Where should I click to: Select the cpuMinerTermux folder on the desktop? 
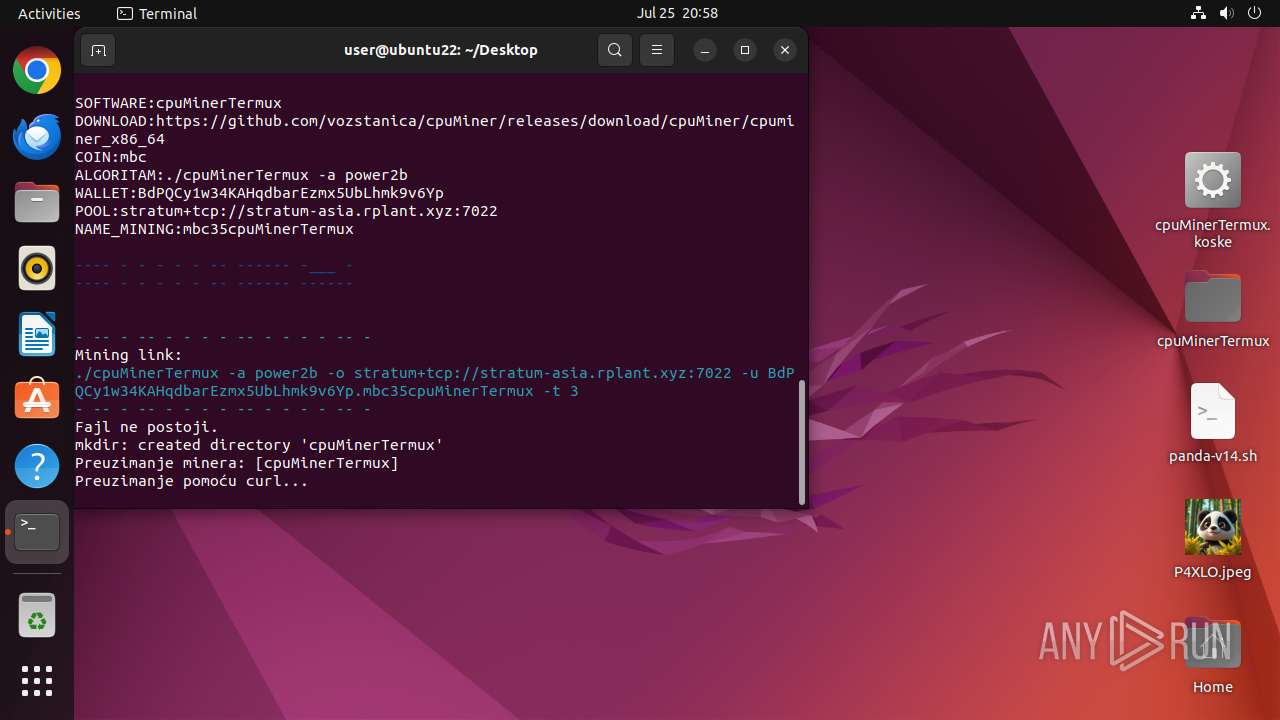click(x=1213, y=309)
